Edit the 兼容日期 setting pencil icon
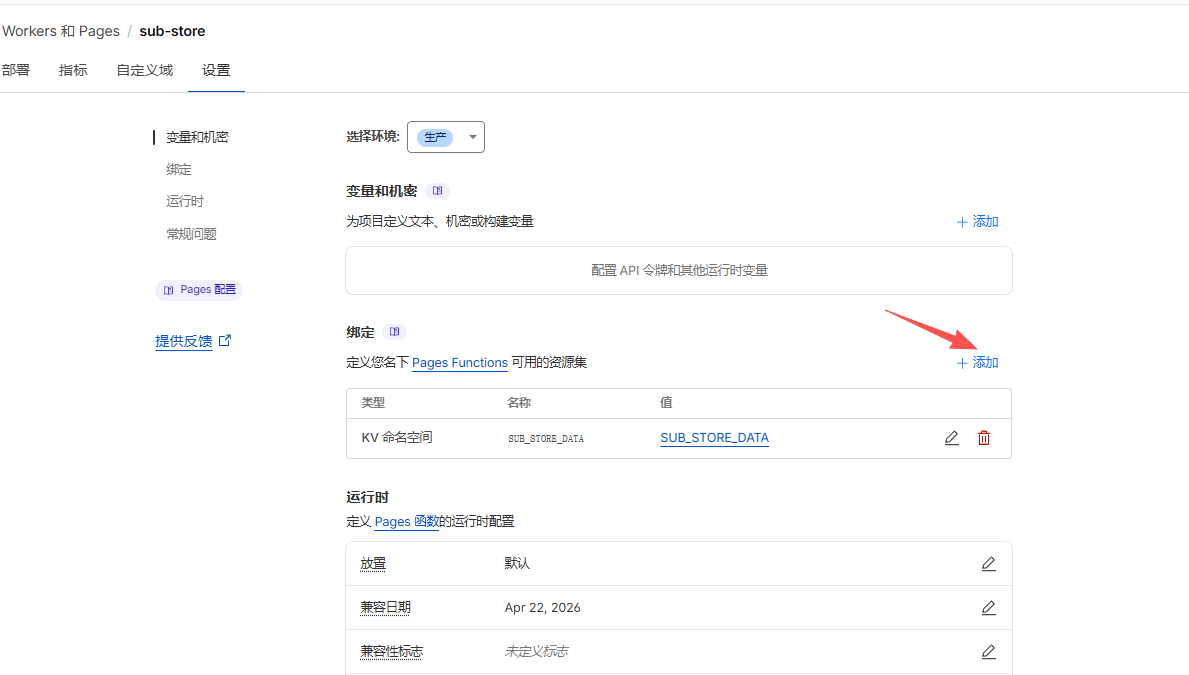The height and width of the screenshot is (675, 1189). tap(989, 608)
